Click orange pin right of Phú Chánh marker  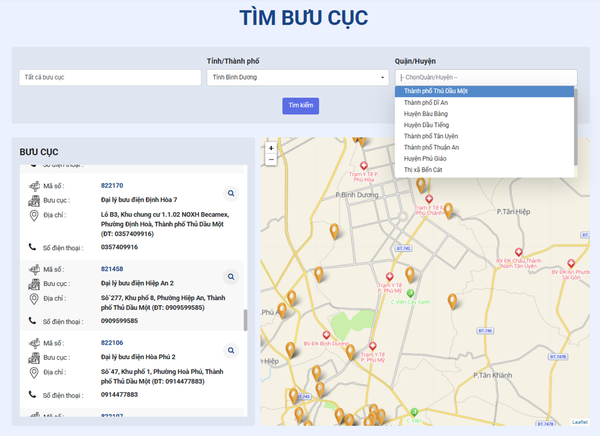click(x=448, y=211)
